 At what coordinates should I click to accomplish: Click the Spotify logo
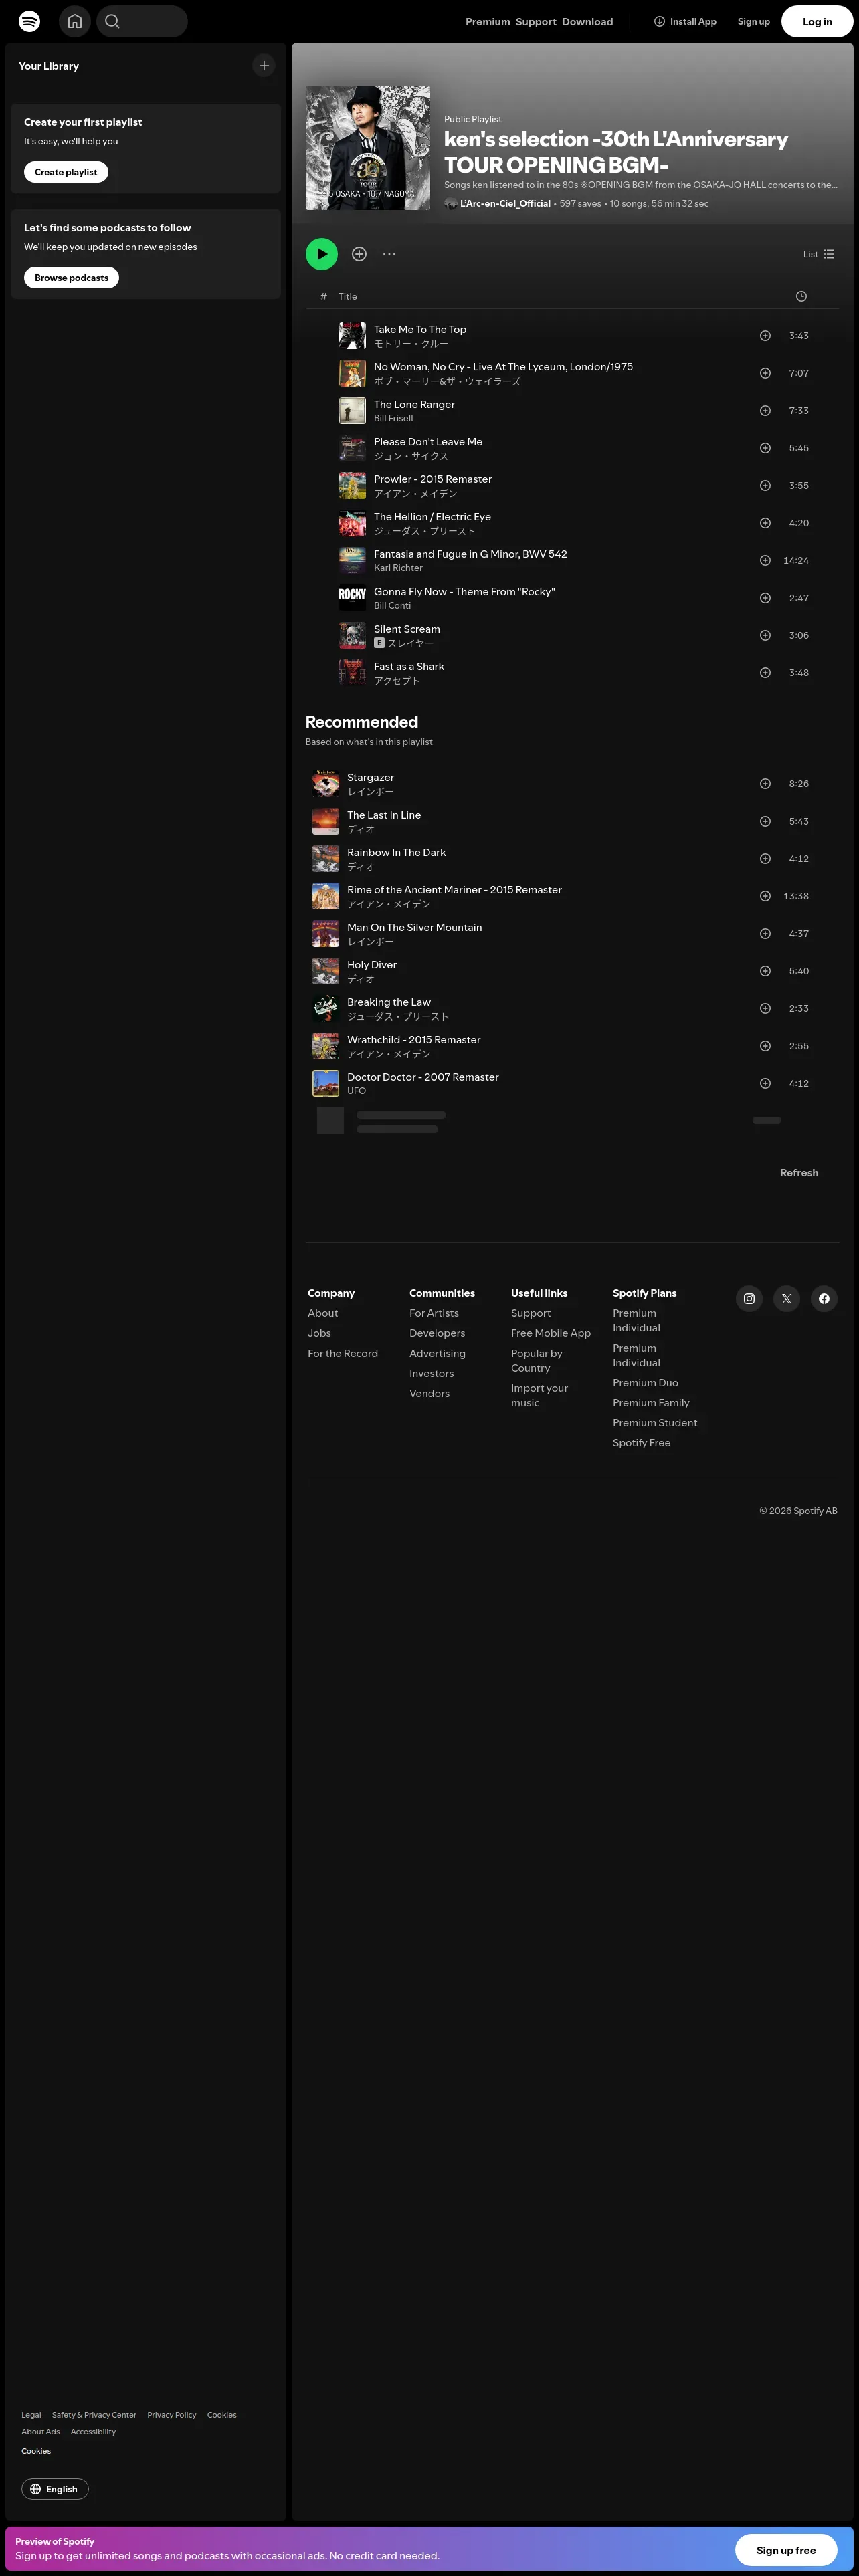30,21
